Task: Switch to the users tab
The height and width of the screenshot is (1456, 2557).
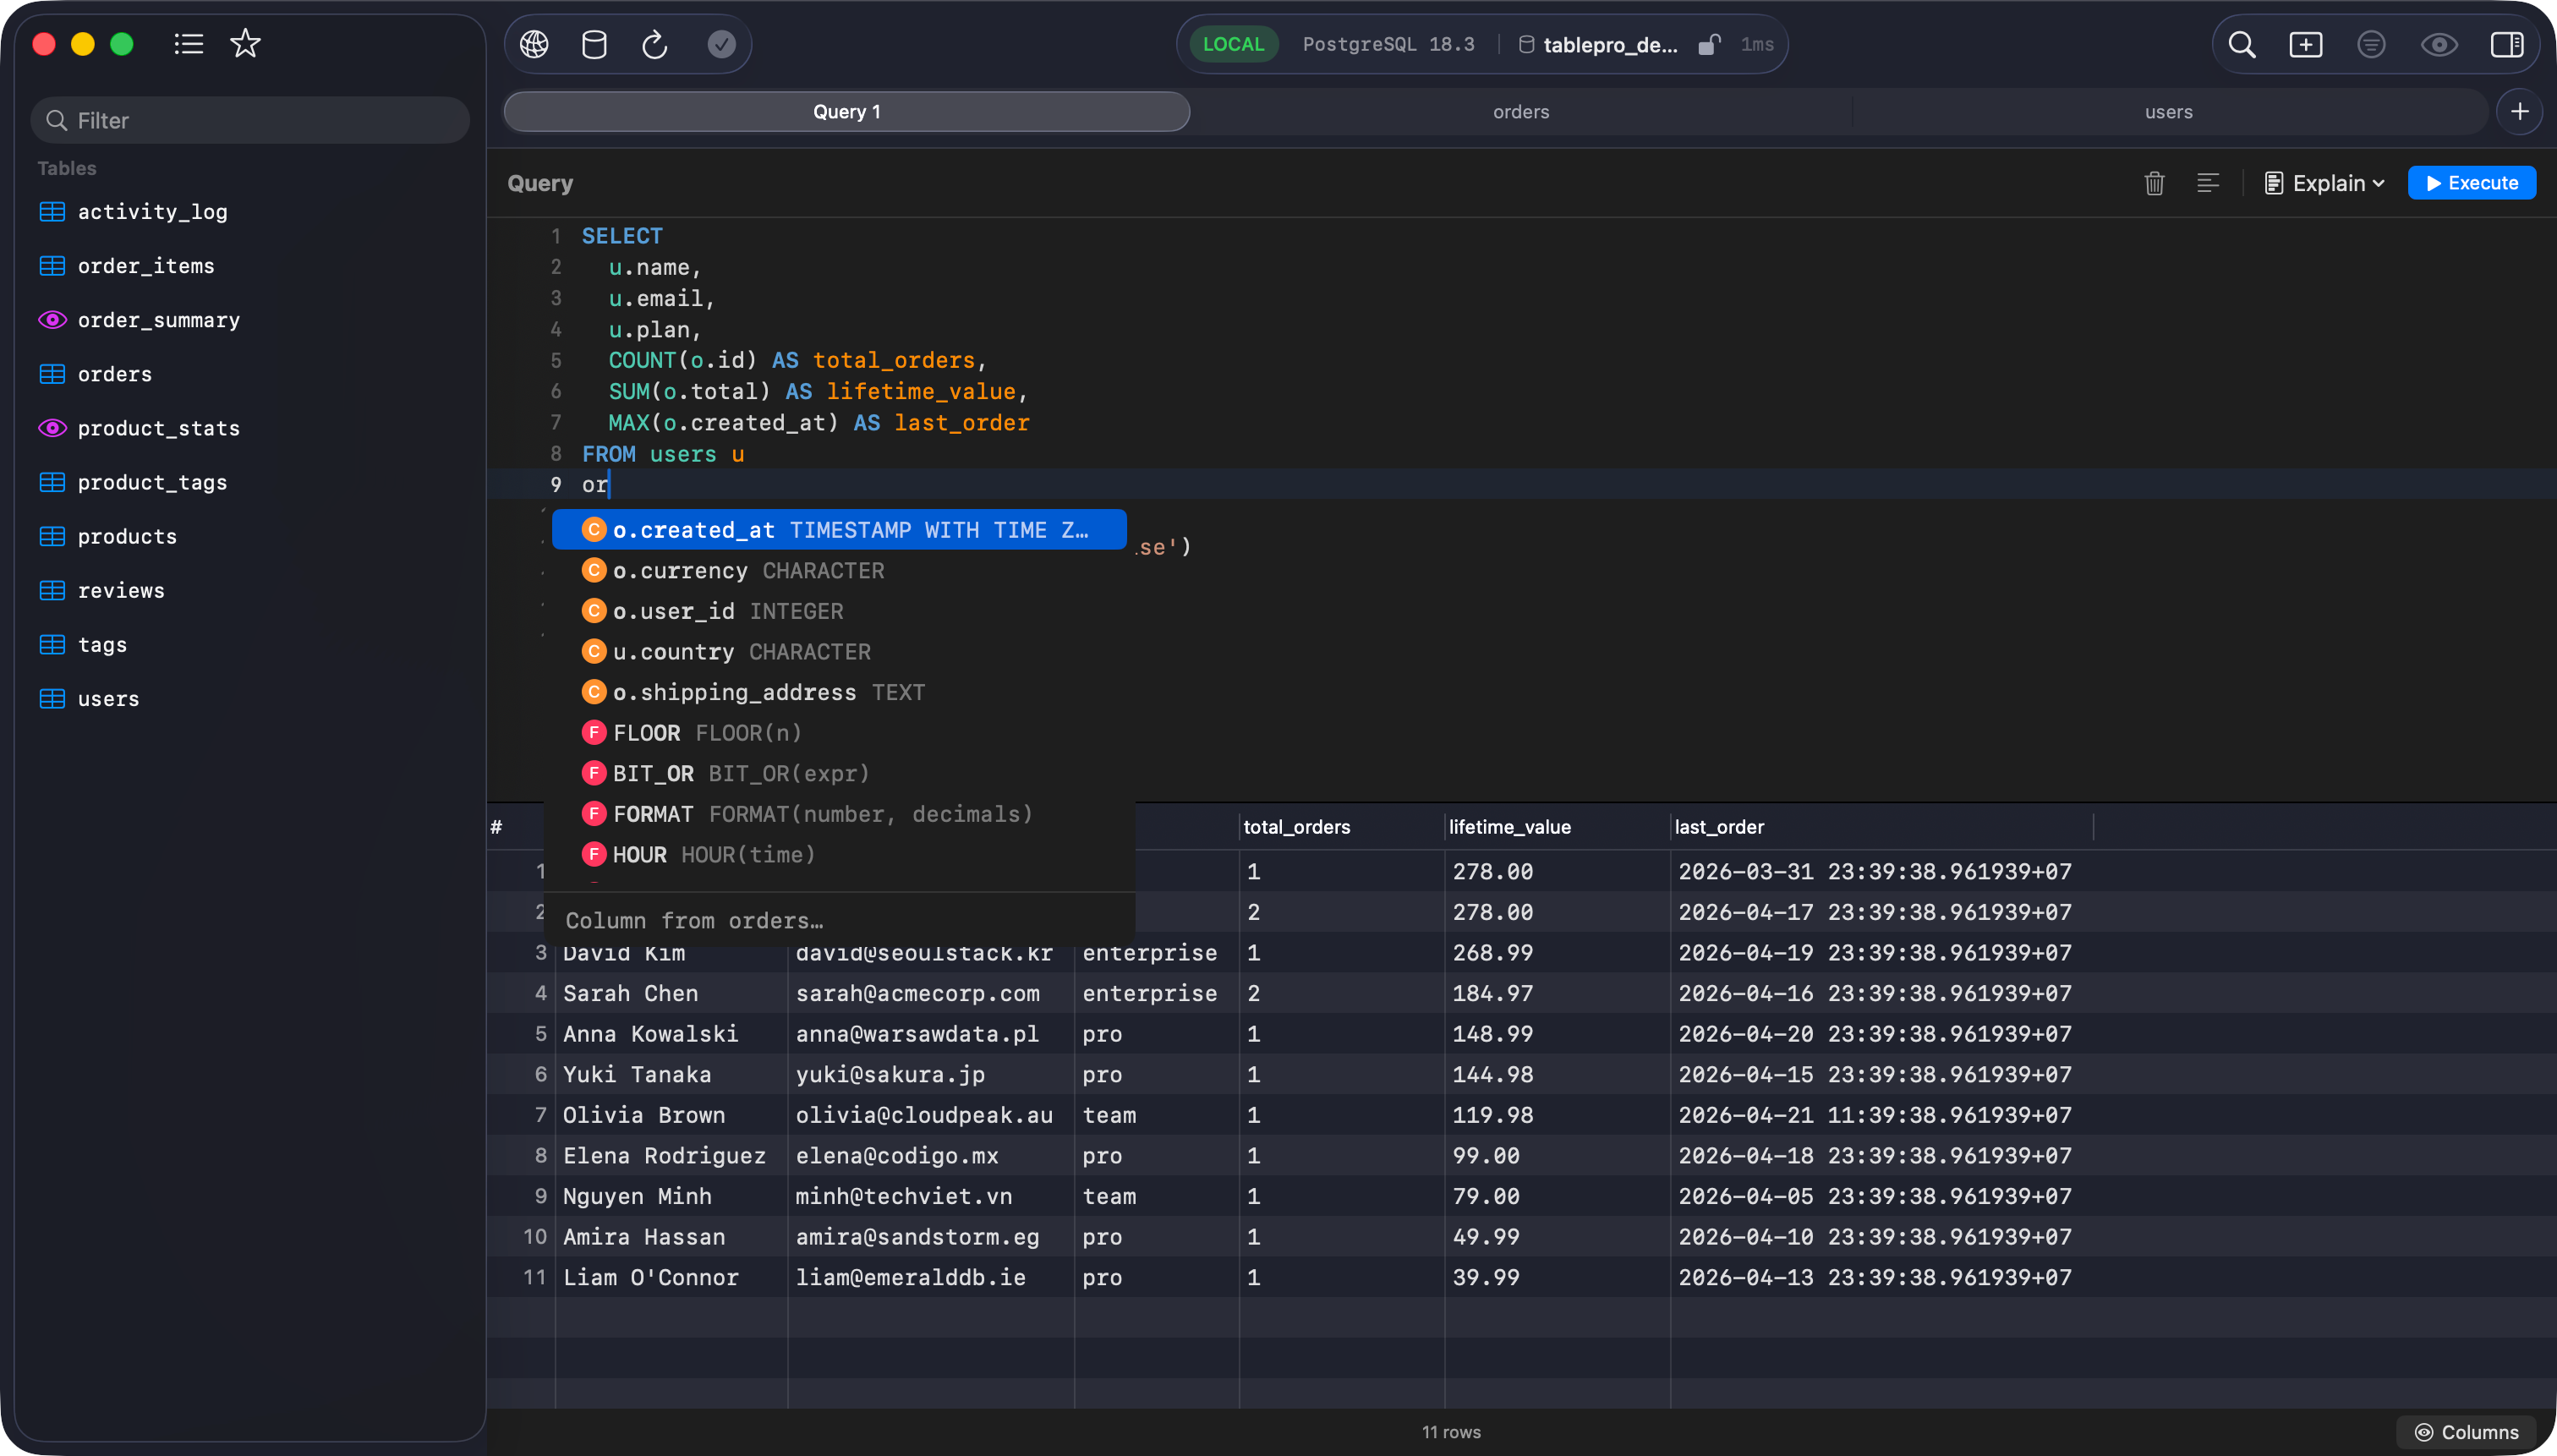Action: (2168, 111)
